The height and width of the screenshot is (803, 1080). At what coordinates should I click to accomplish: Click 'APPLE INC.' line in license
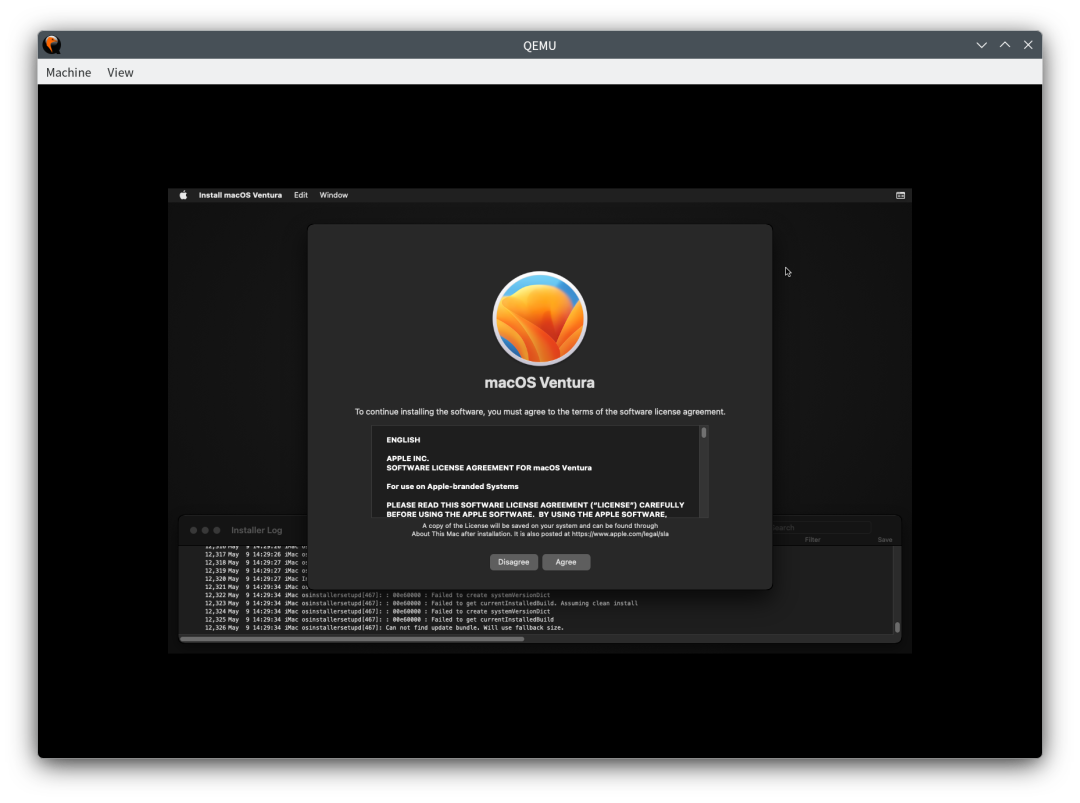407,459
